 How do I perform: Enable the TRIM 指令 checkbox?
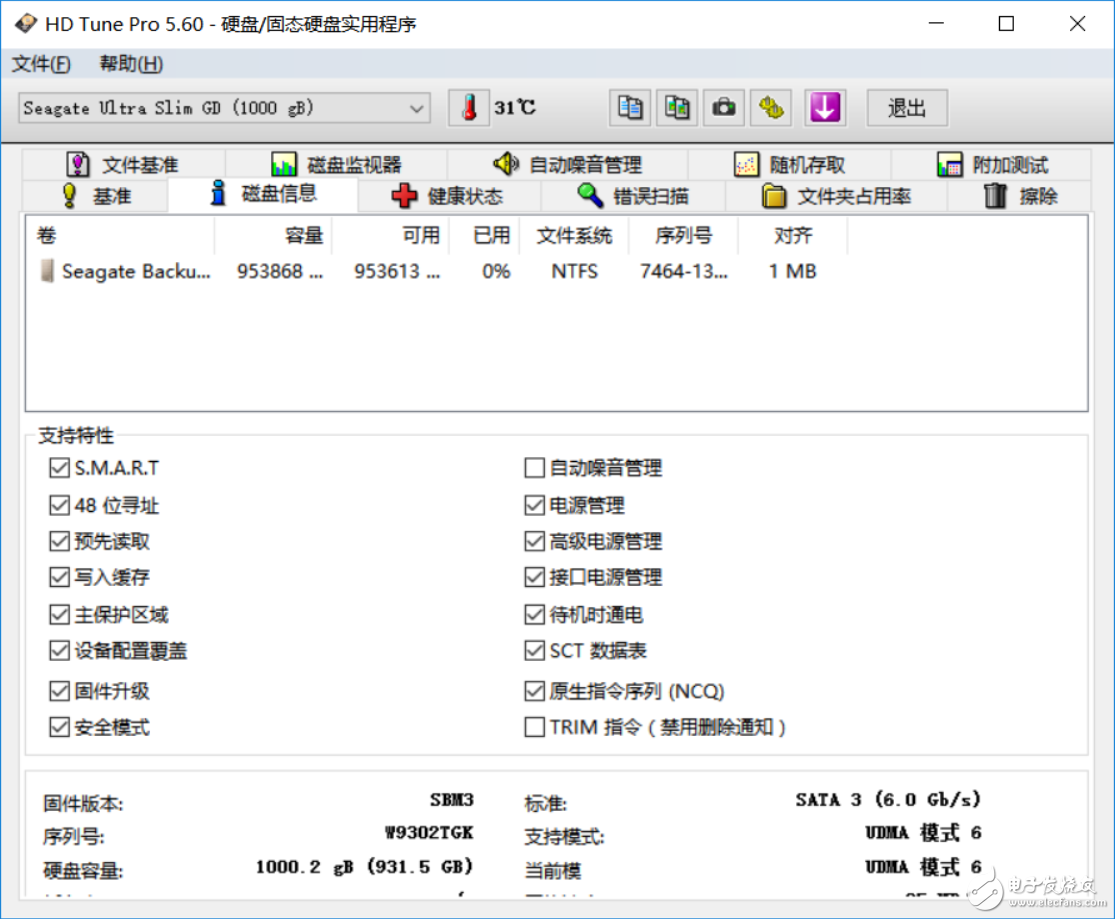pos(534,728)
